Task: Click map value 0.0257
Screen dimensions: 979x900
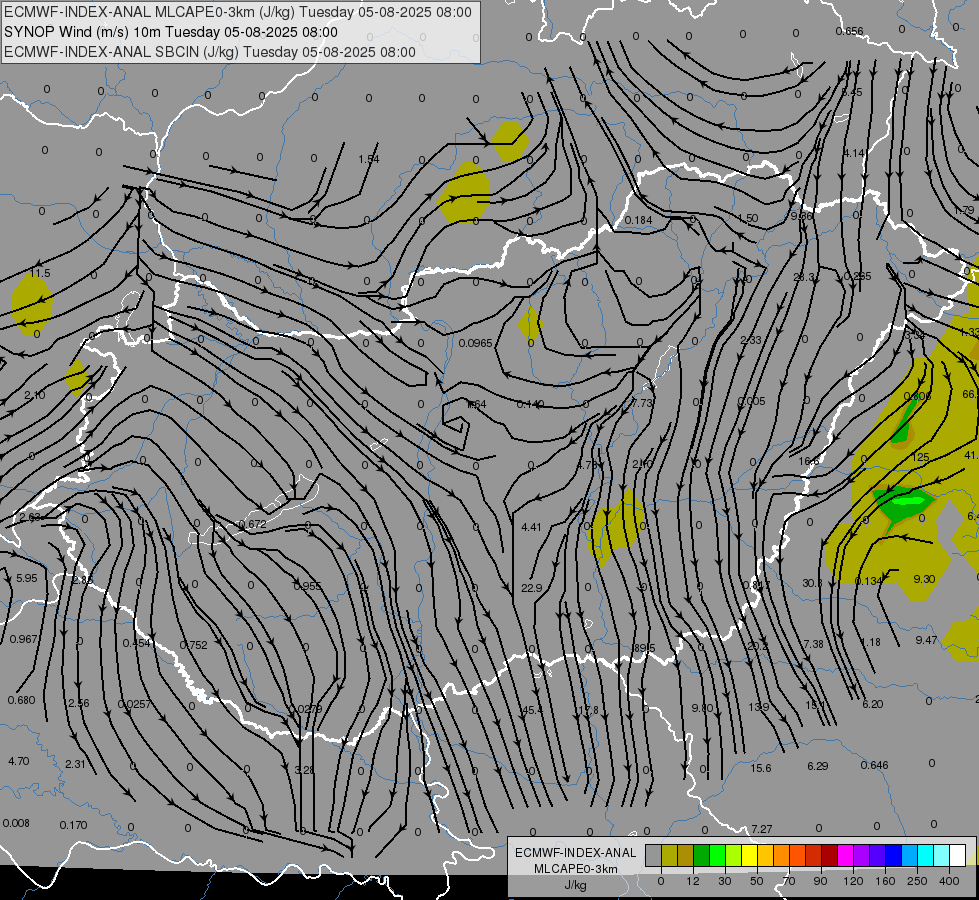Action: (134, 704)
